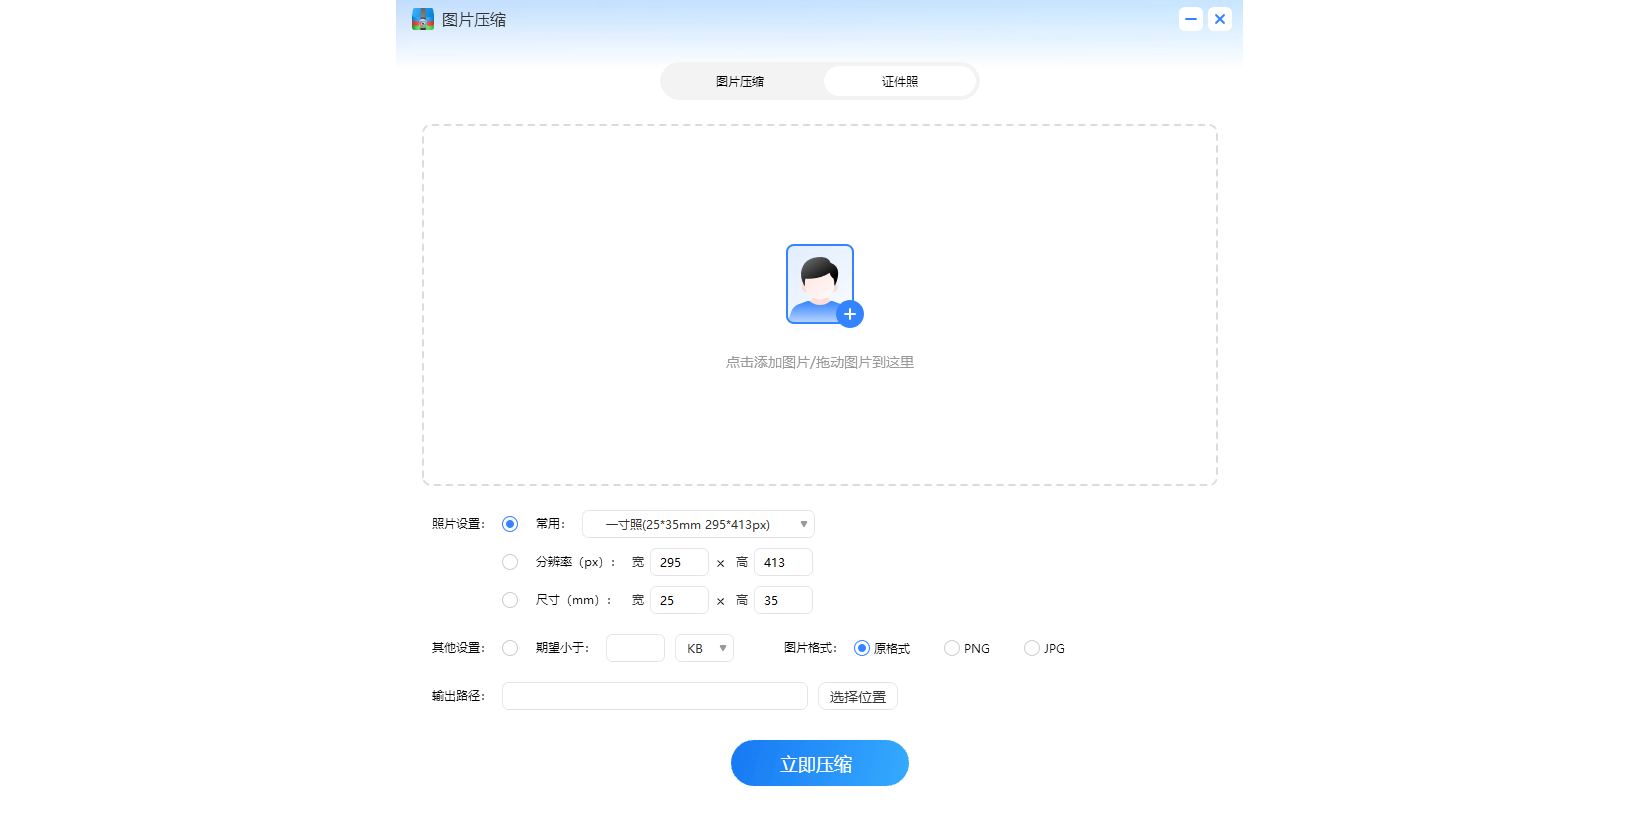Click the blue plus badge on portrait
Screen dimensions: 1640x820
pyautogui.click(x=850, y=314)
